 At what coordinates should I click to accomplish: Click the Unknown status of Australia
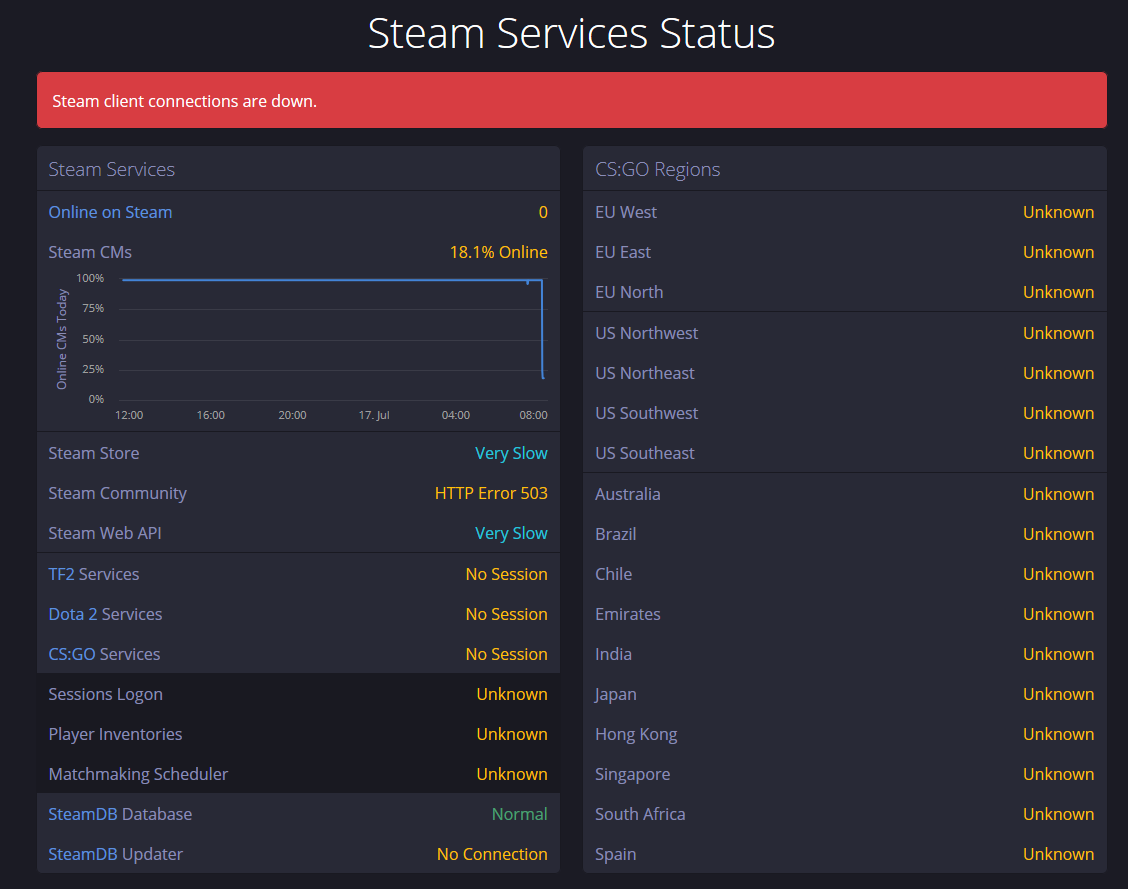(x=1059, y=494)
